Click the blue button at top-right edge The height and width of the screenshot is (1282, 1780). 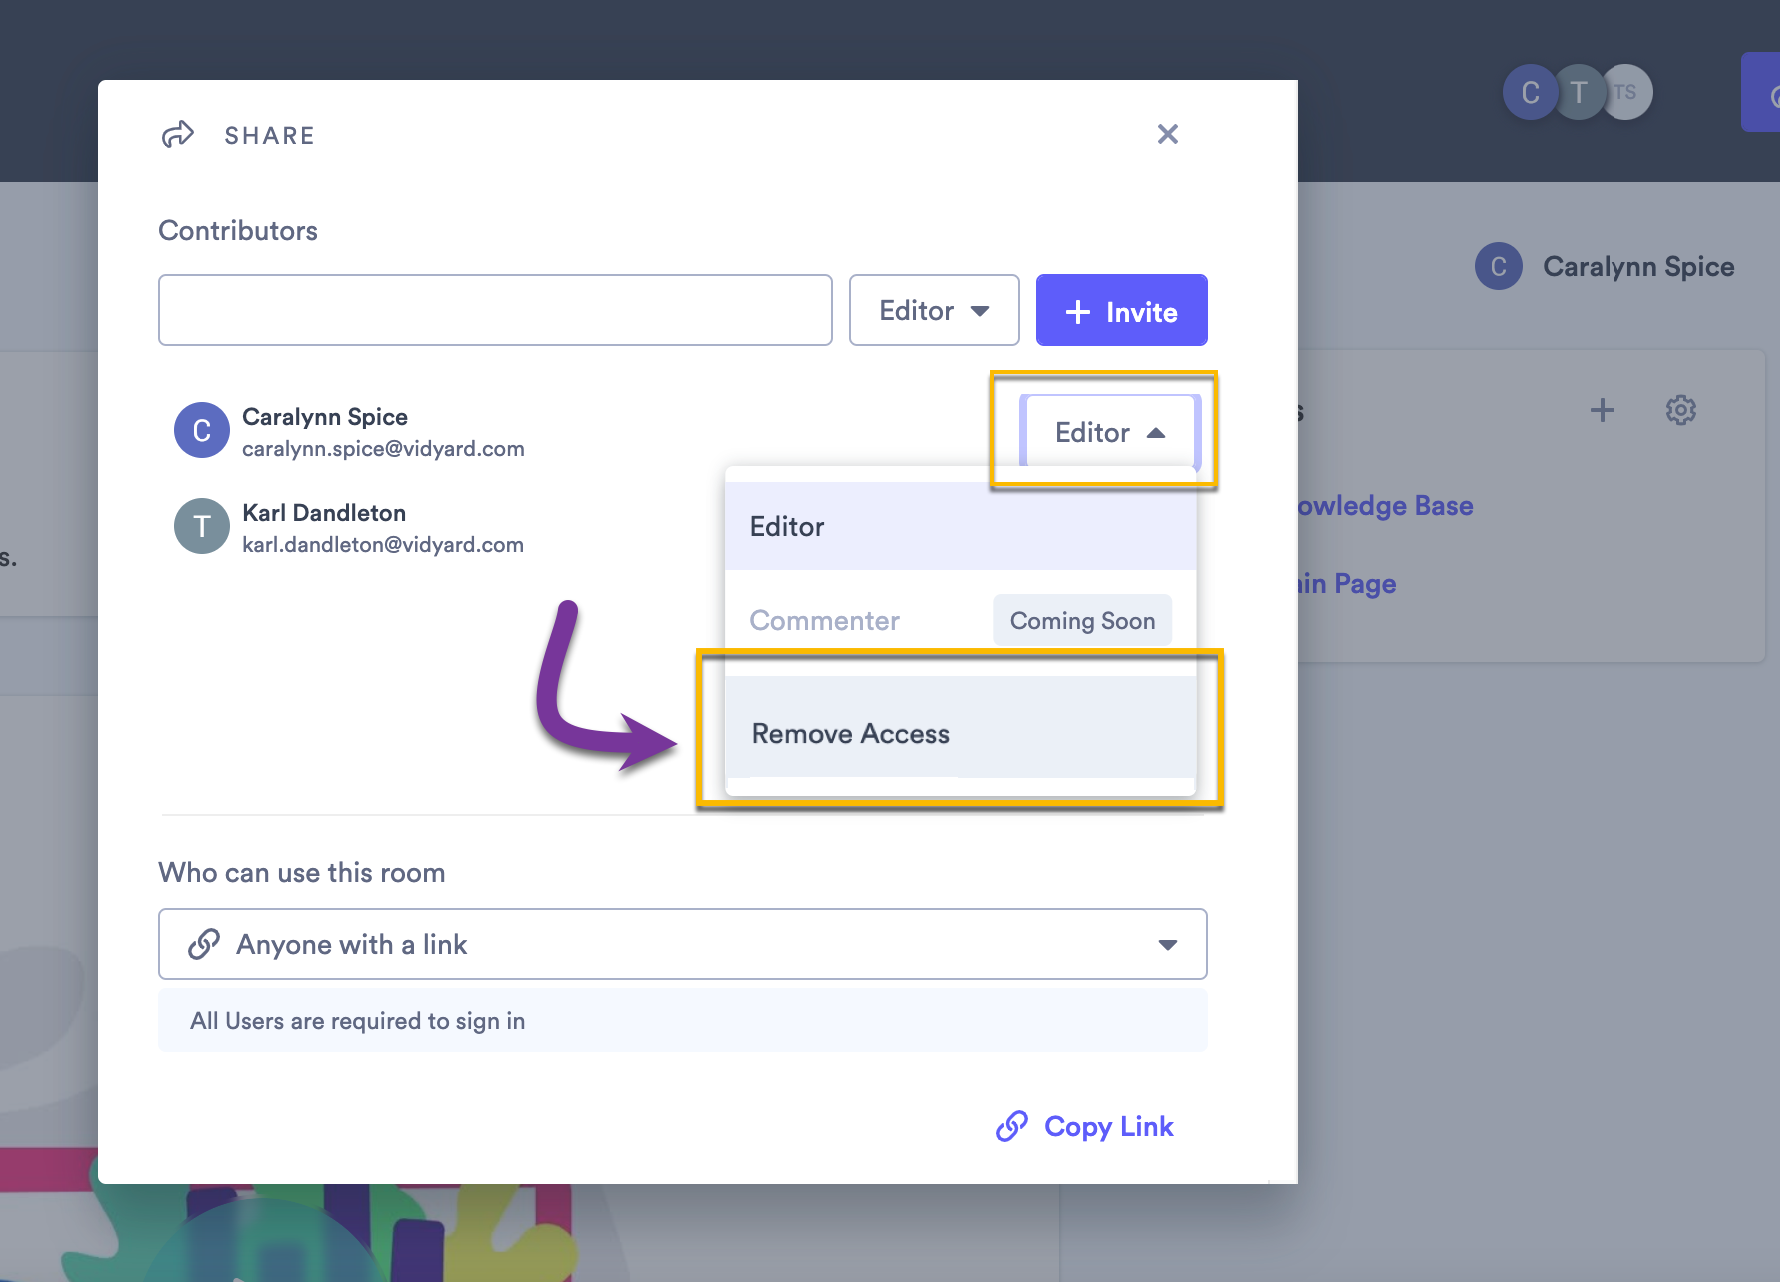[1761, 92]
